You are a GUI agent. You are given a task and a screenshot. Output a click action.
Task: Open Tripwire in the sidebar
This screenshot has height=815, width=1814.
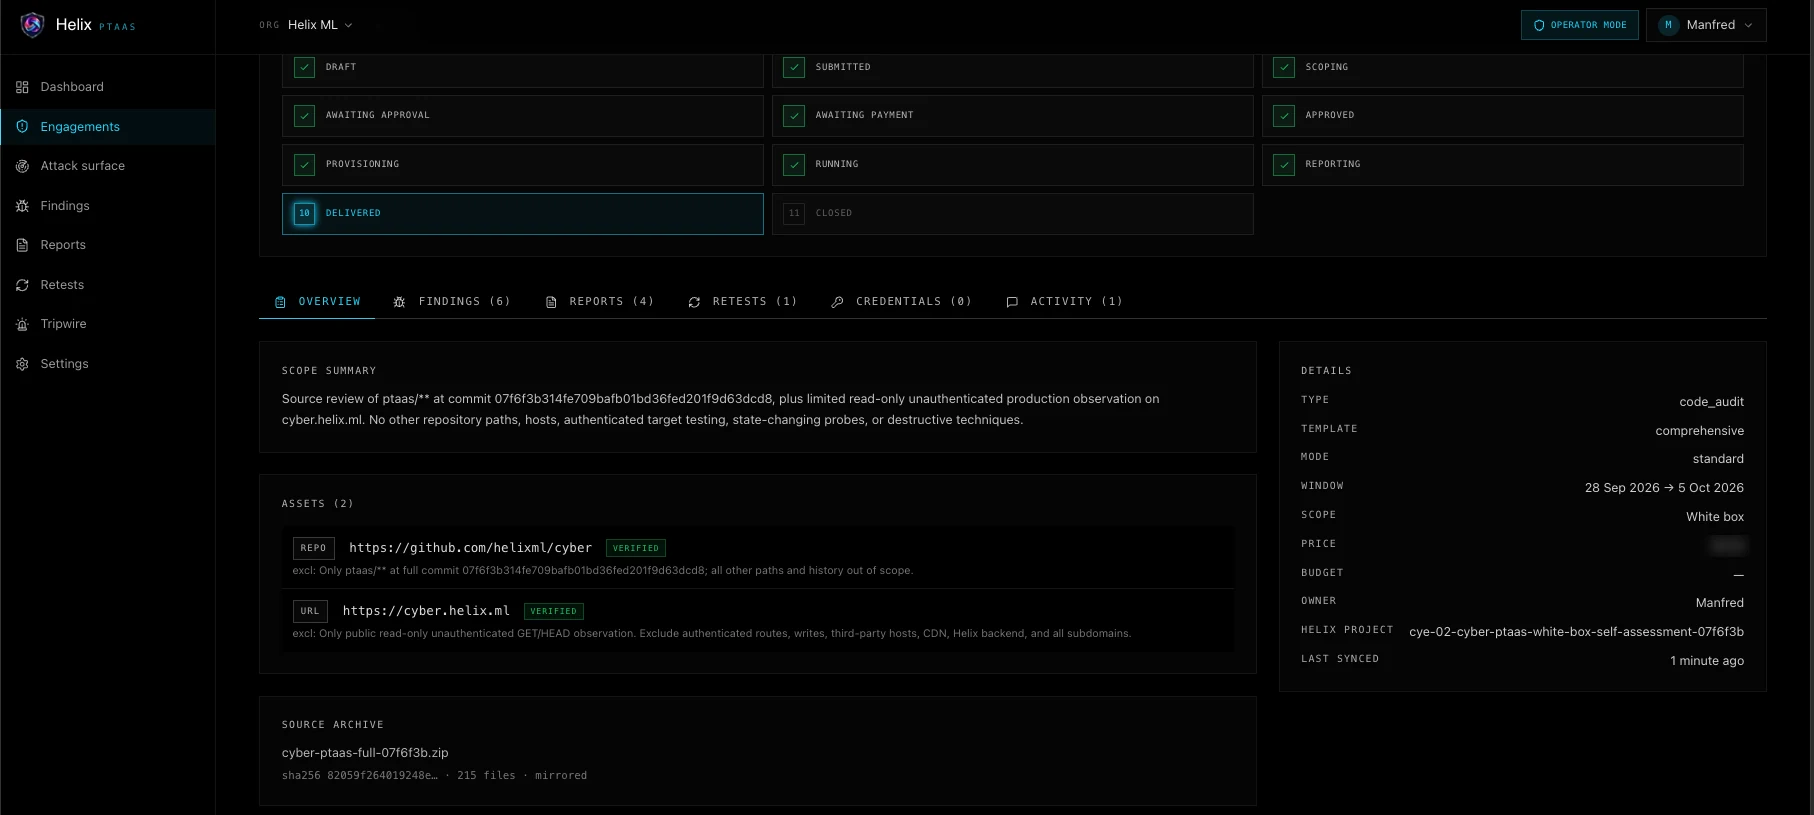pyautogui.click(x=107, y=324)
